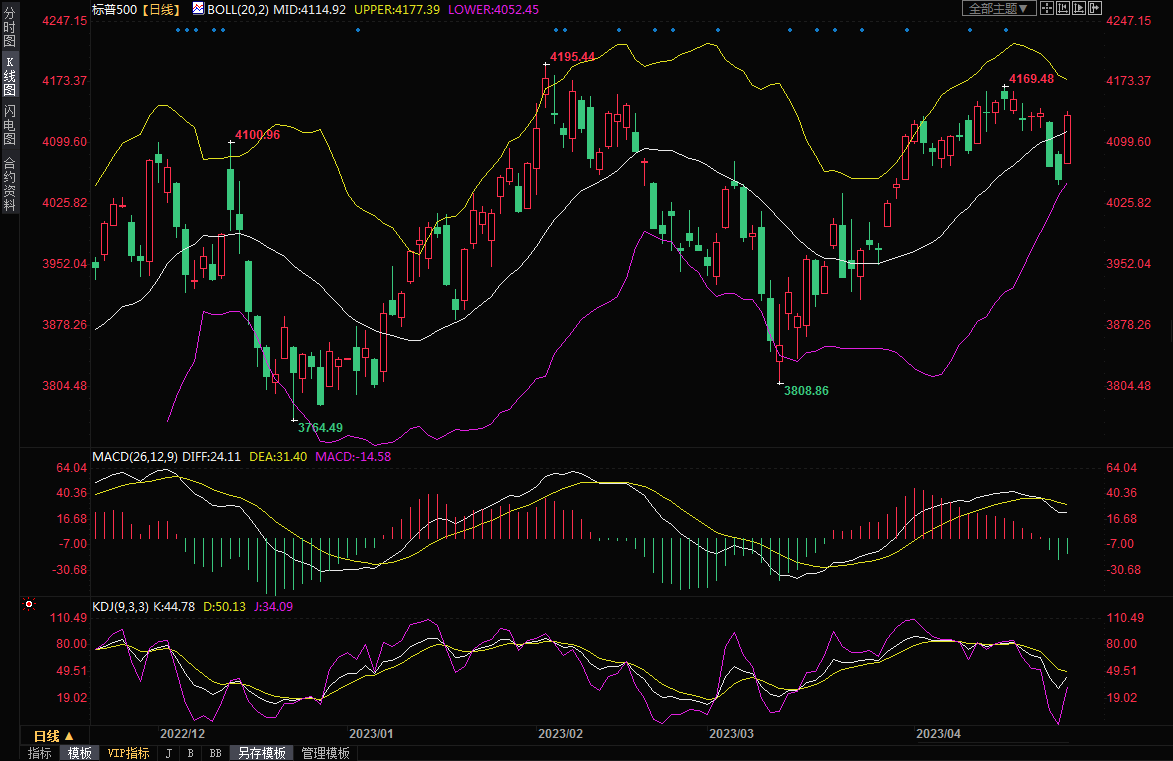
Task: Toggle the B template button
Action: point(191,753)
